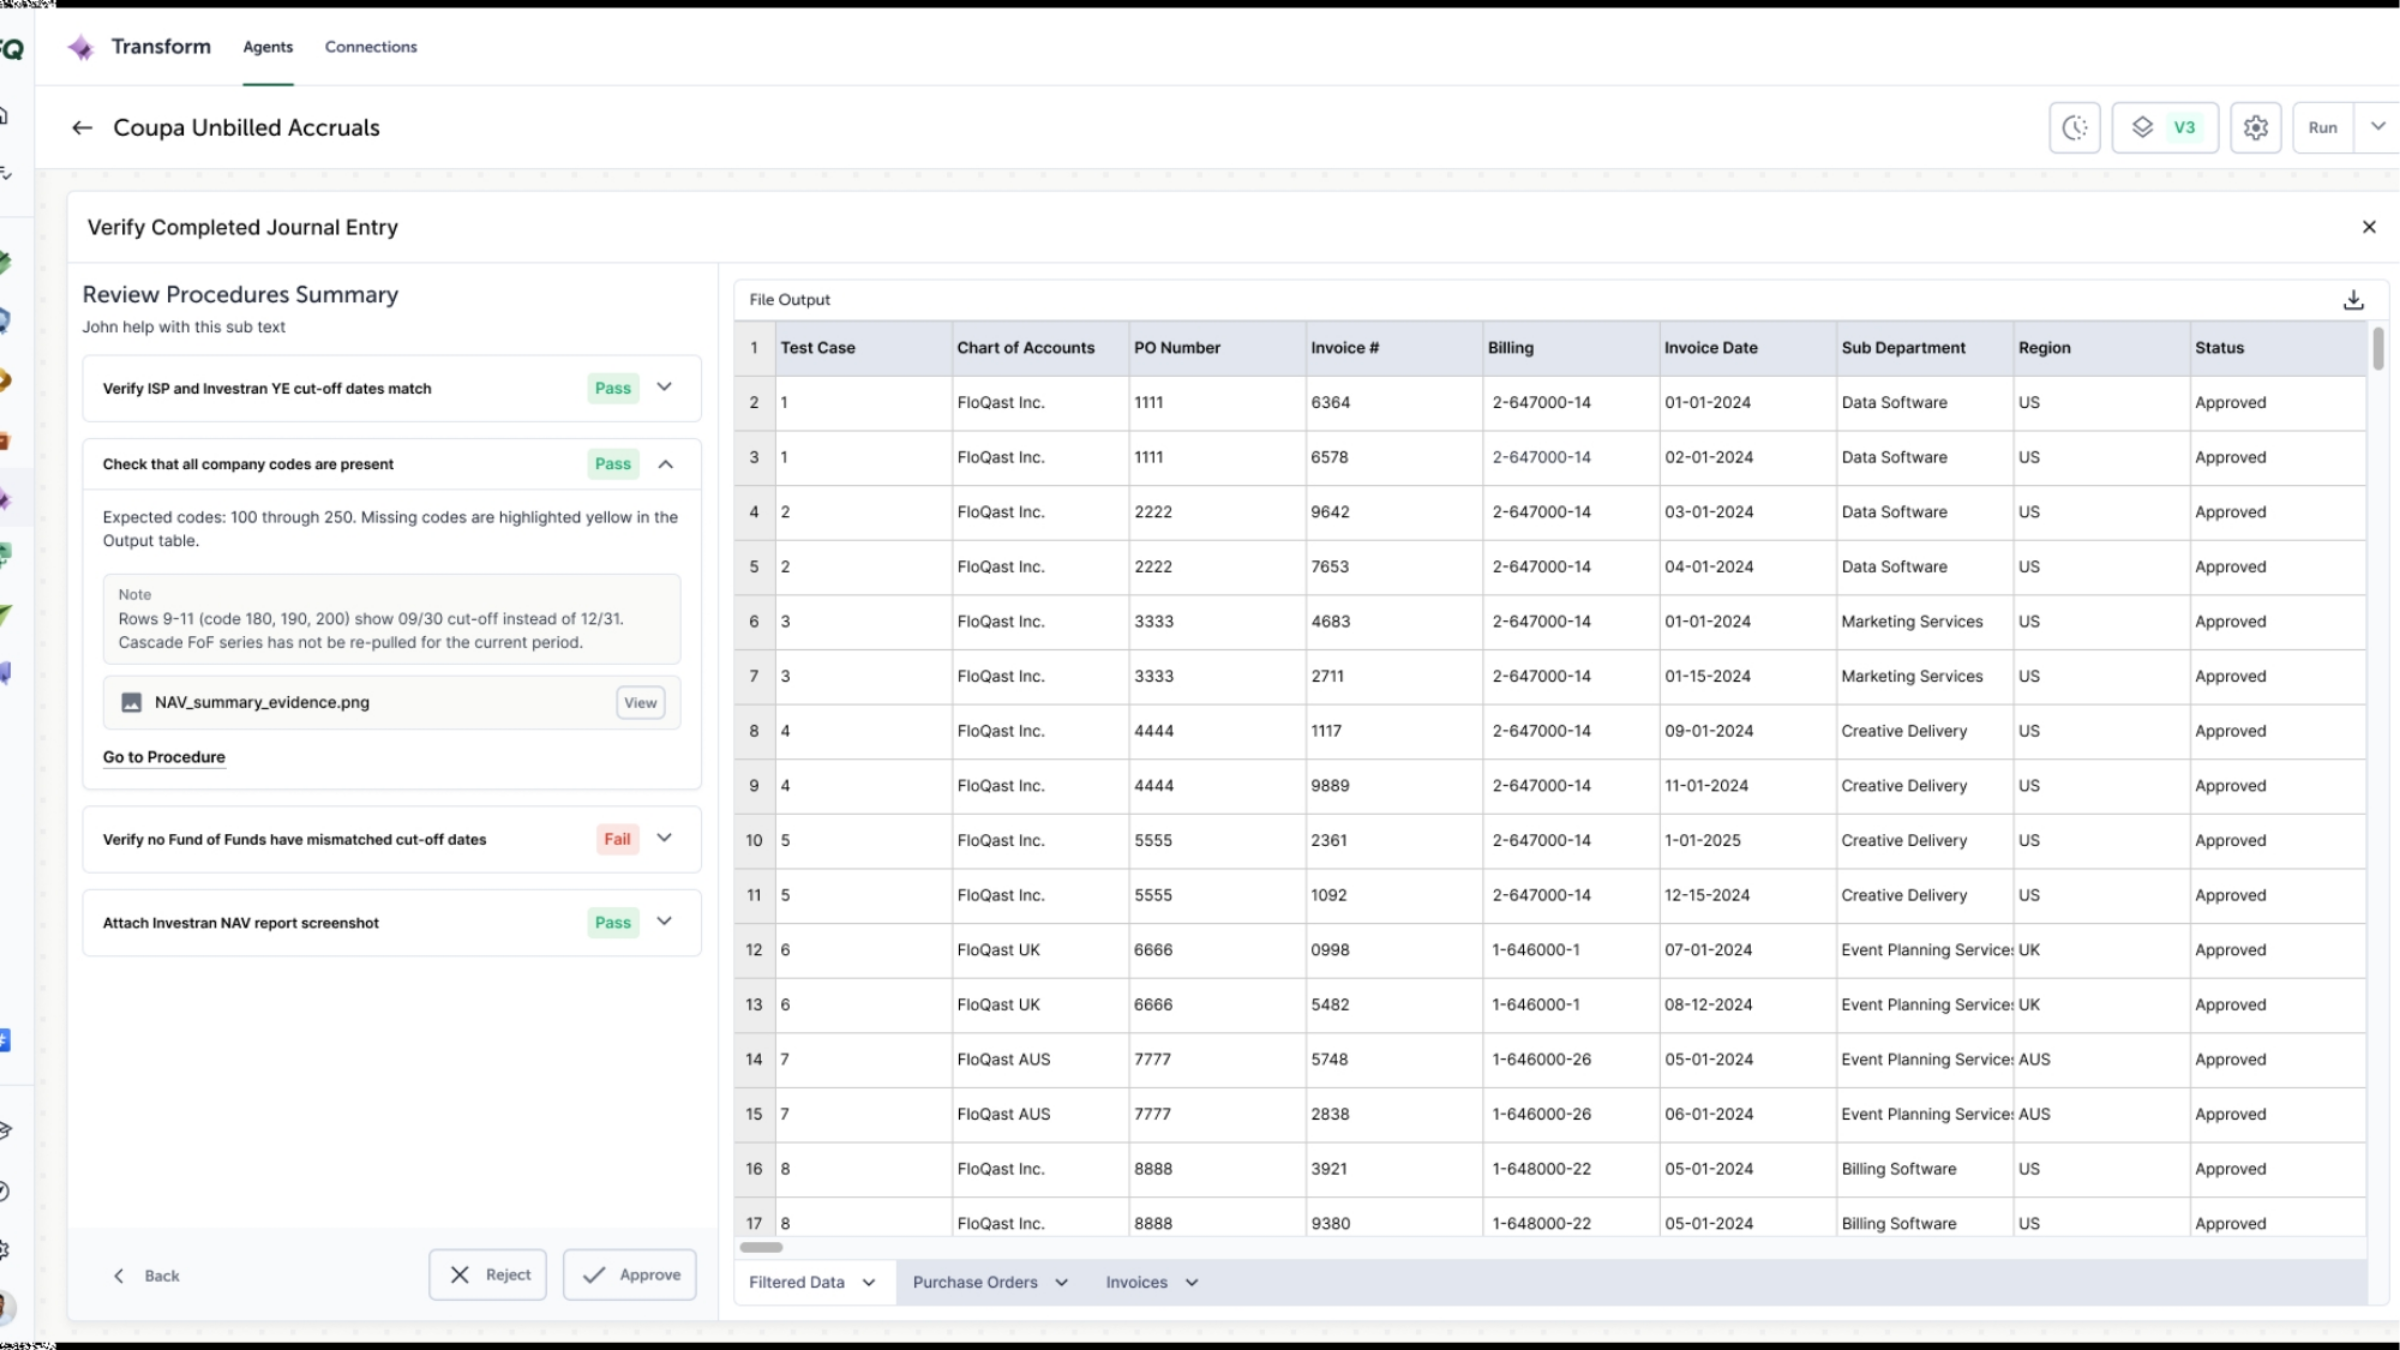
Task: Click the Status column header
Action: (2278, 348)
